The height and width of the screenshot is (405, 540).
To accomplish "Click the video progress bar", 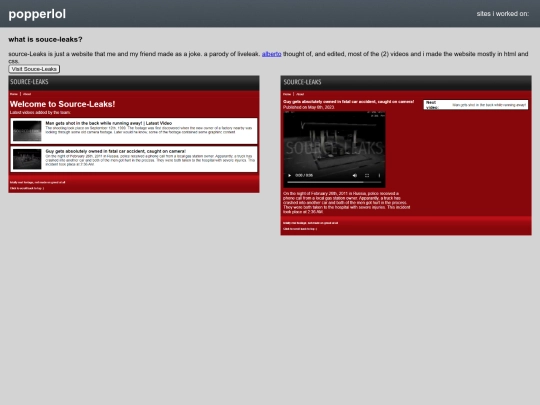I will click(x=334, y=182).
